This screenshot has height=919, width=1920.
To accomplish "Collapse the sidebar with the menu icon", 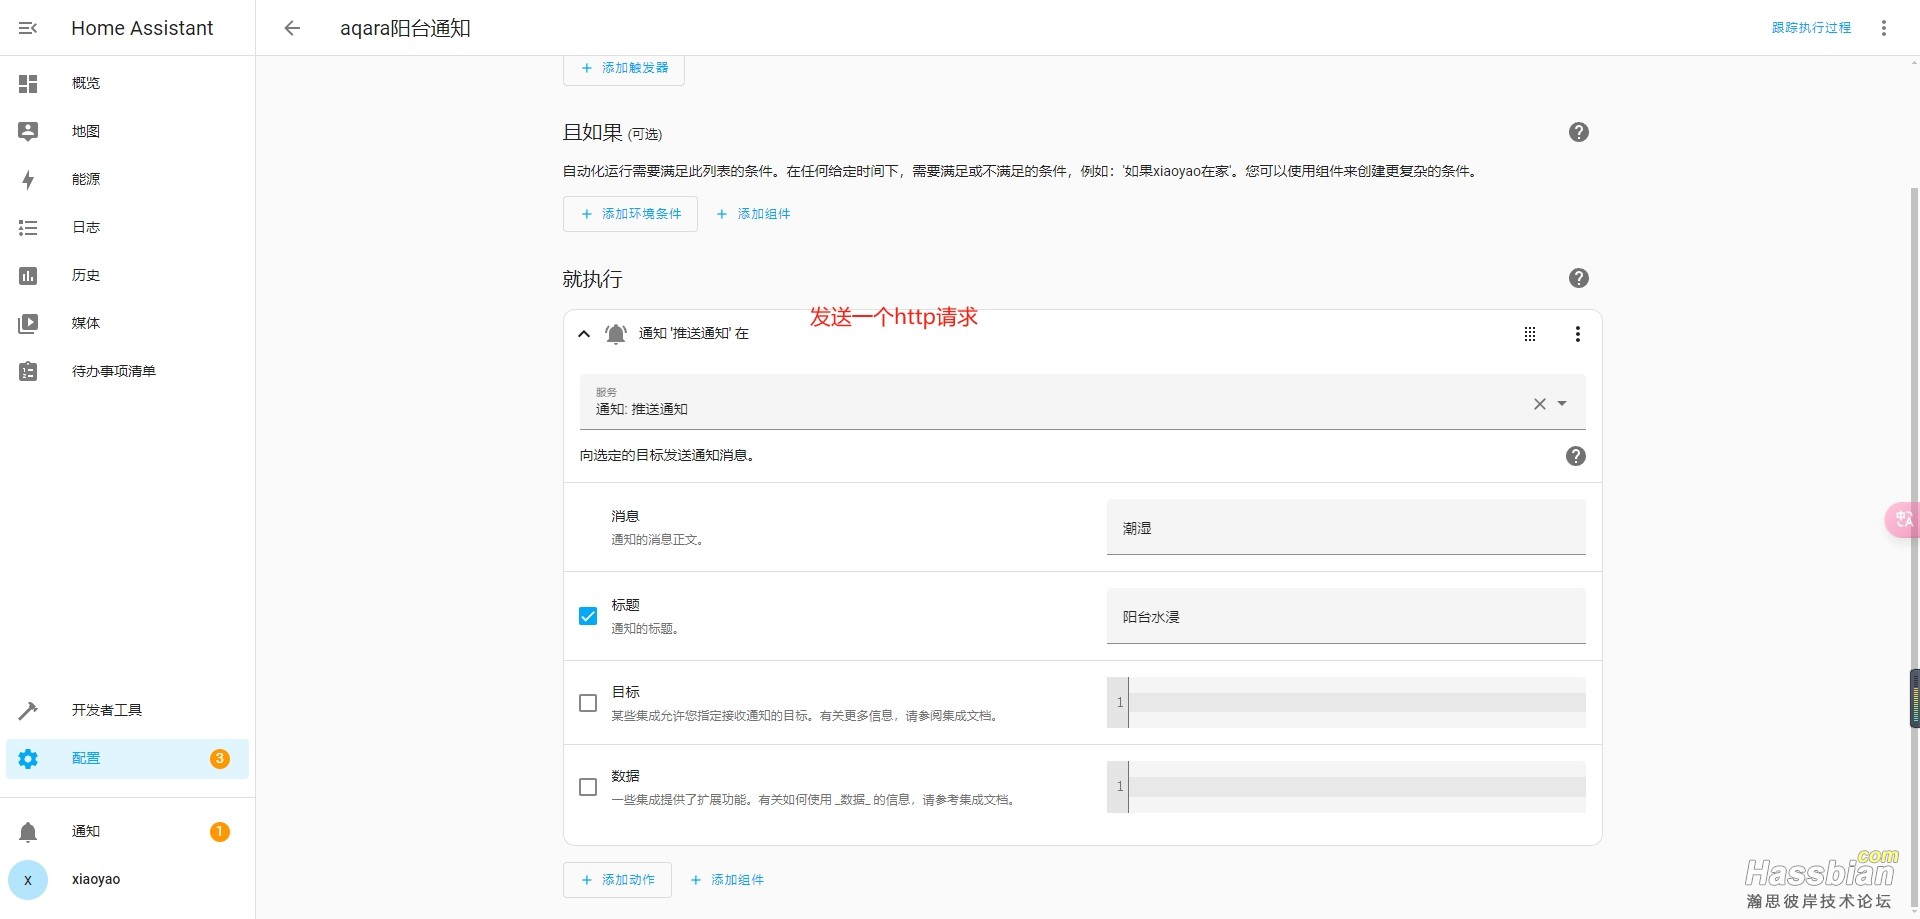I will click(28, 28).
